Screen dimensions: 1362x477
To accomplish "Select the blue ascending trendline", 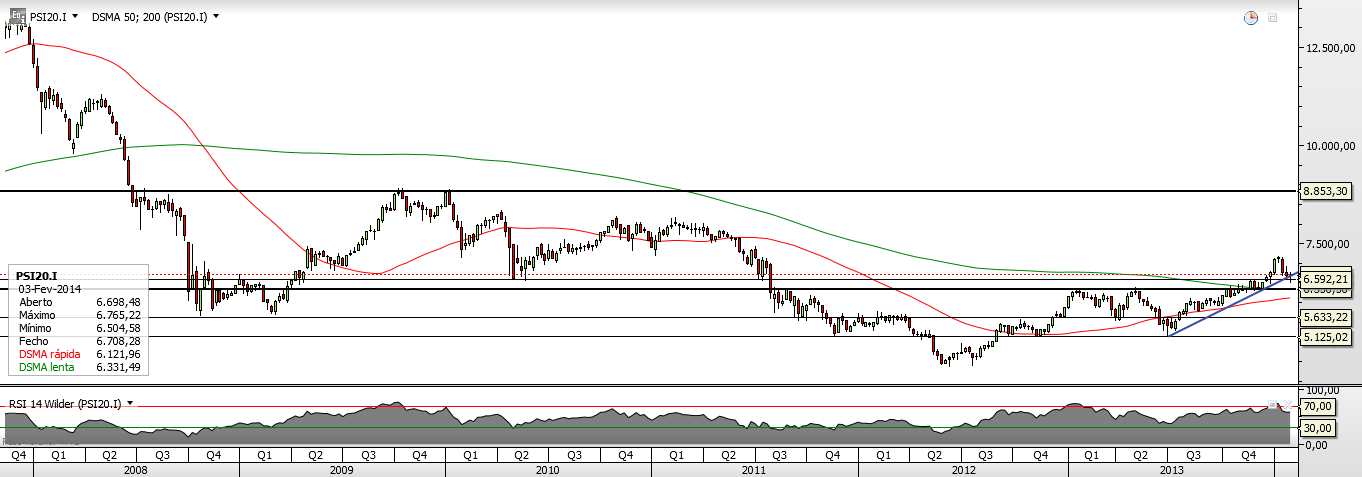I will pos(1230,303).
